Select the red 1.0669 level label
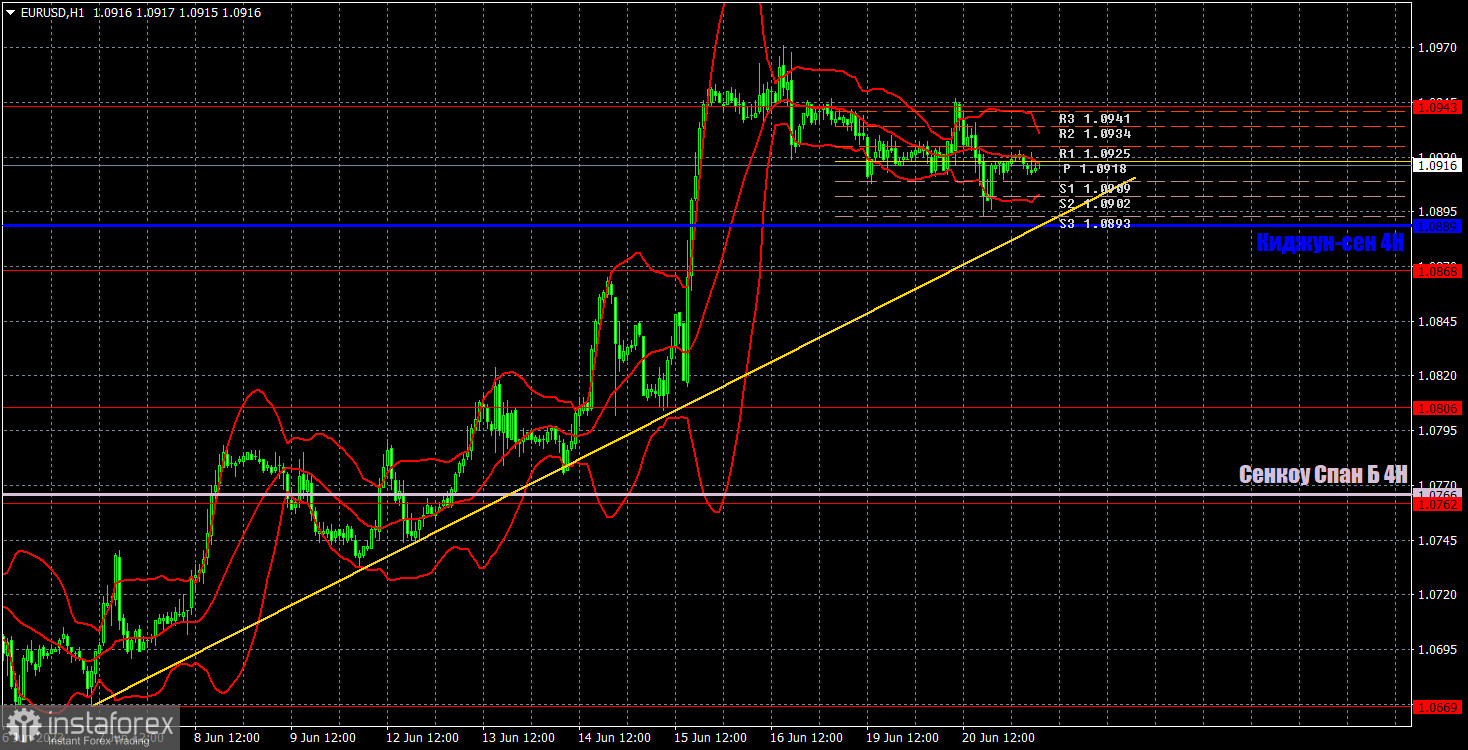Image resolution: width=1468 pixels, height=750 pixels. 1438,707
